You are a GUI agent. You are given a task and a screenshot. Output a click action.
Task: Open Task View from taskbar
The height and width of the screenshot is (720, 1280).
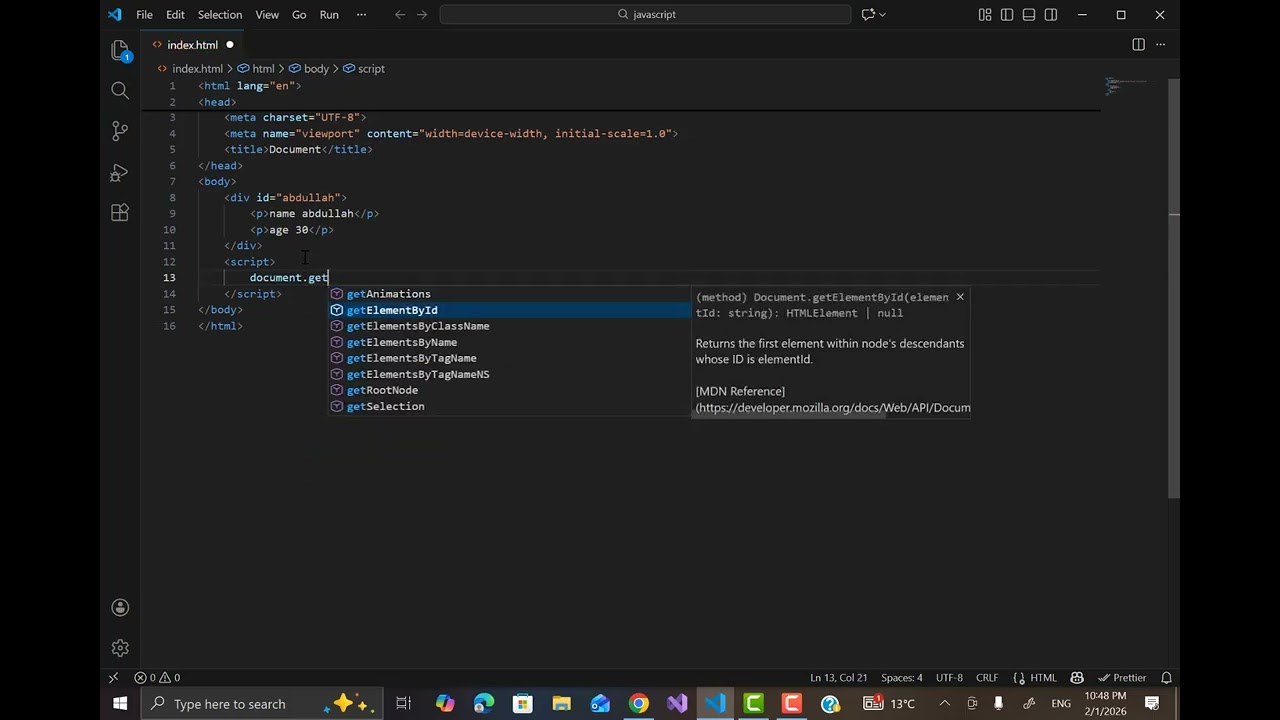coord(403,704)
